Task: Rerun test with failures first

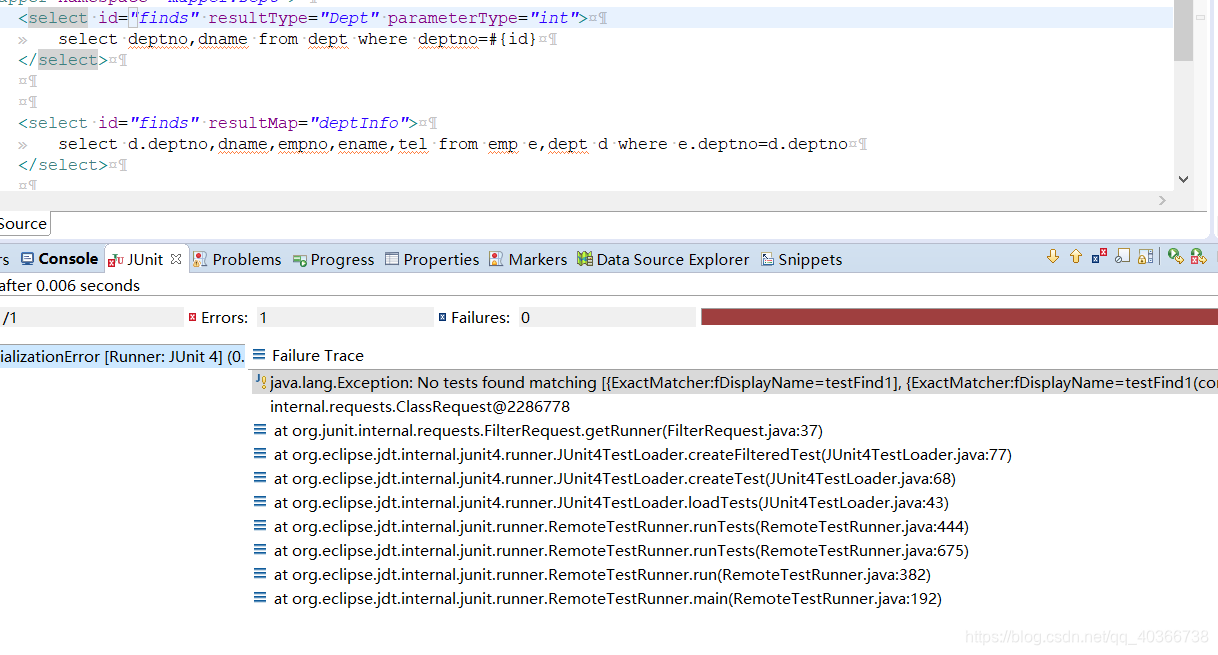Action: coord(1199,257)
